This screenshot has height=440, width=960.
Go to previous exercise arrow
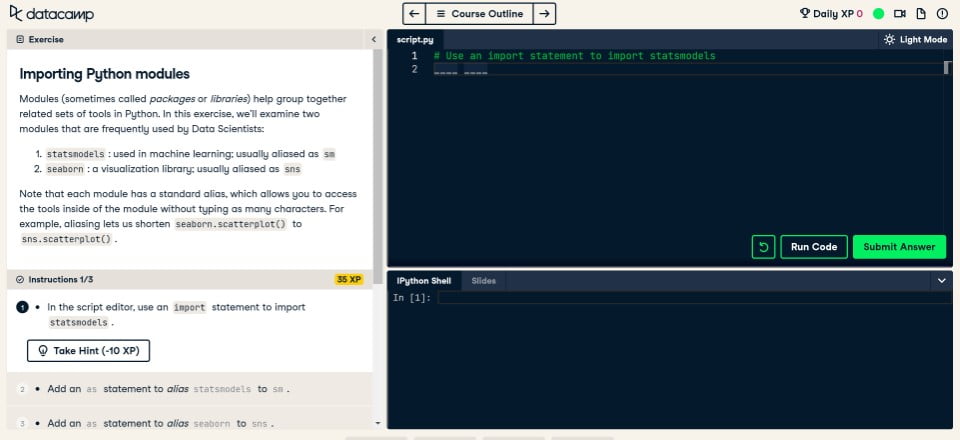pos(414,13)
